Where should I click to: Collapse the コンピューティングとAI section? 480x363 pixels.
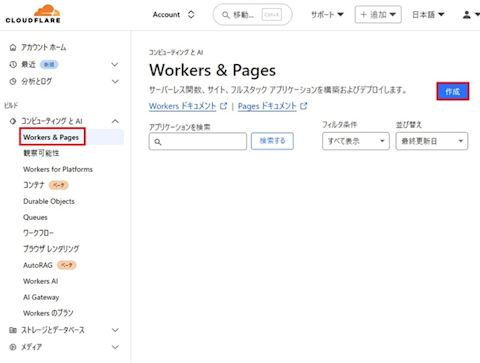coord(115,121)
